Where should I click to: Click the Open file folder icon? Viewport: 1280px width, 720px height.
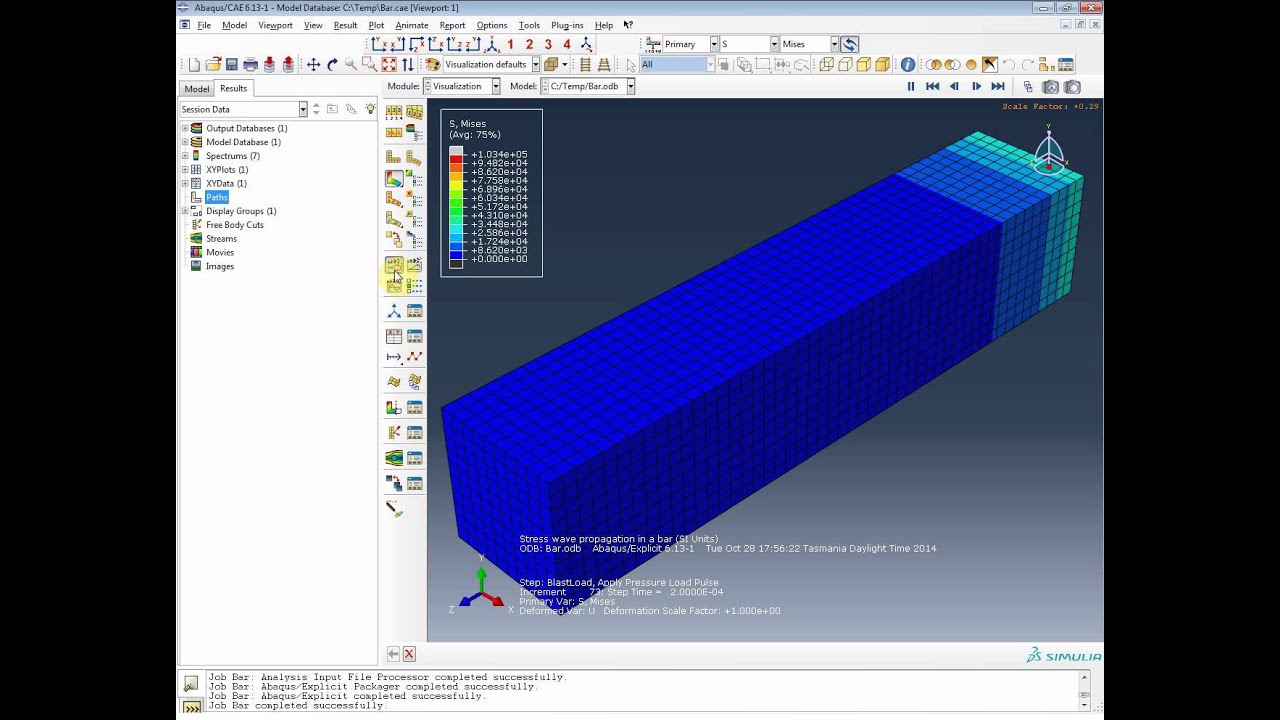pyautogui.click(x=213, y=65)
